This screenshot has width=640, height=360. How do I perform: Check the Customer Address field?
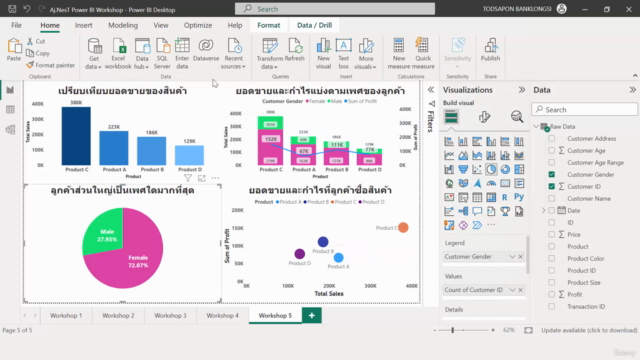[551, 138]
